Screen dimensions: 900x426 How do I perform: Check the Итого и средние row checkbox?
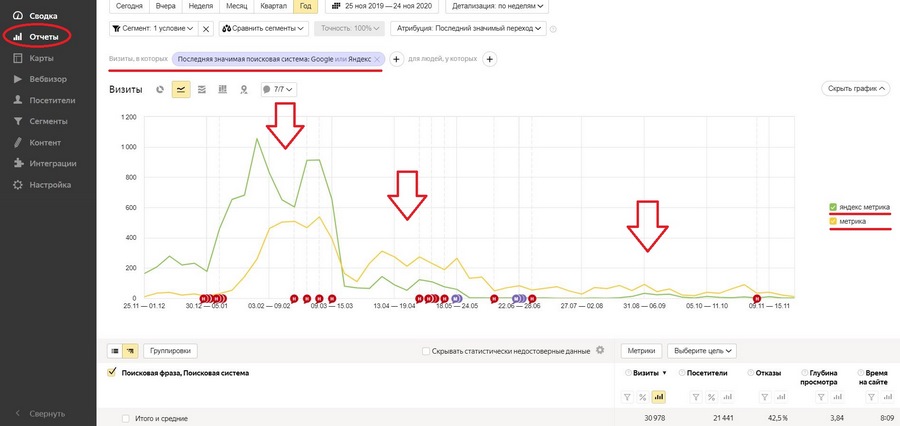(126, 419)
